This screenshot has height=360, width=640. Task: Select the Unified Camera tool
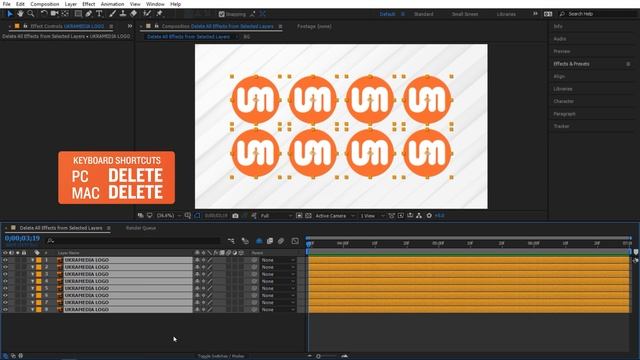tap(54, 13)
